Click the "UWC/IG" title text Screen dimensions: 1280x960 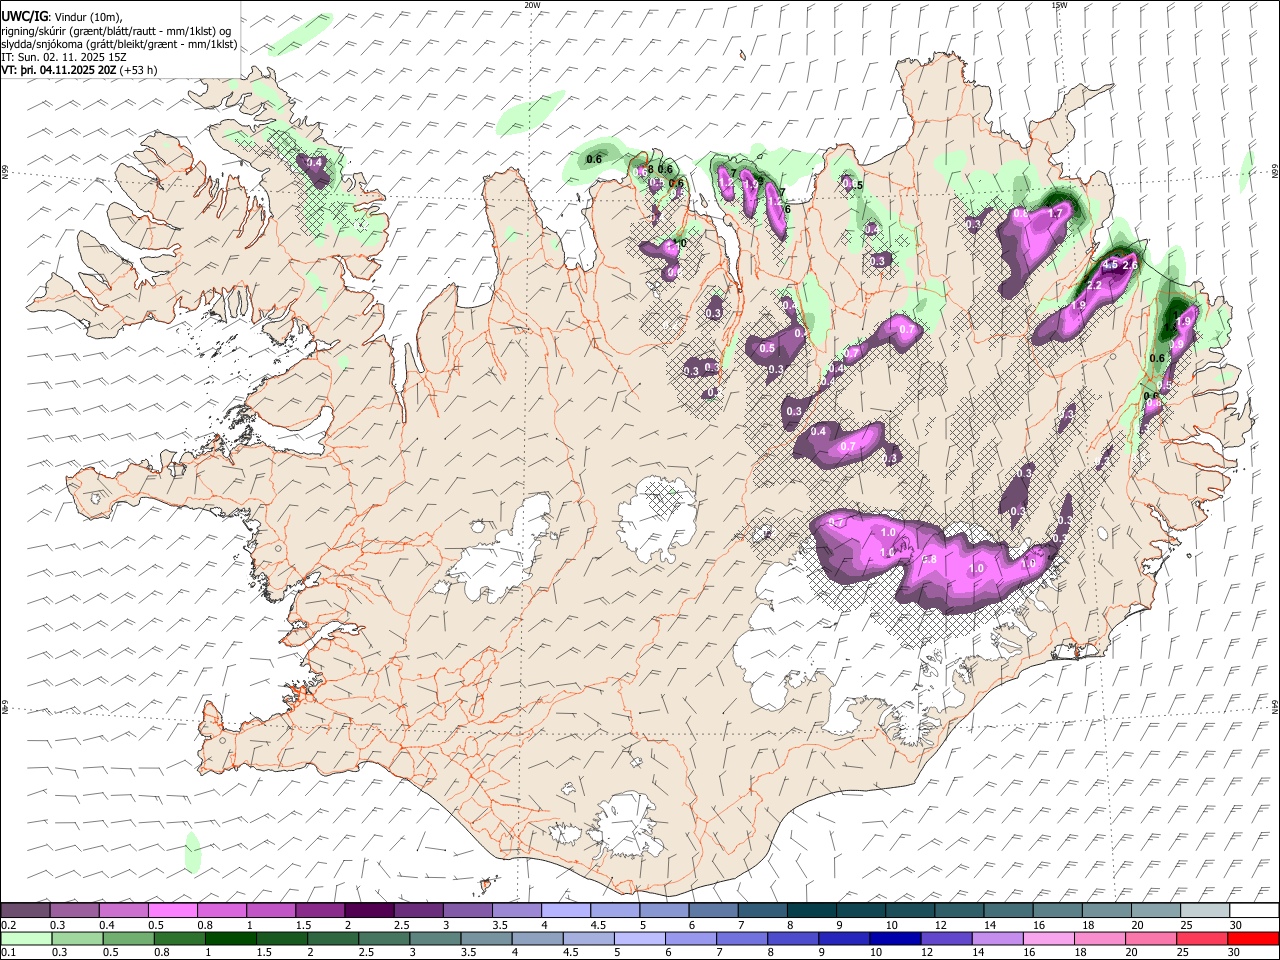(x=24, y=17)
